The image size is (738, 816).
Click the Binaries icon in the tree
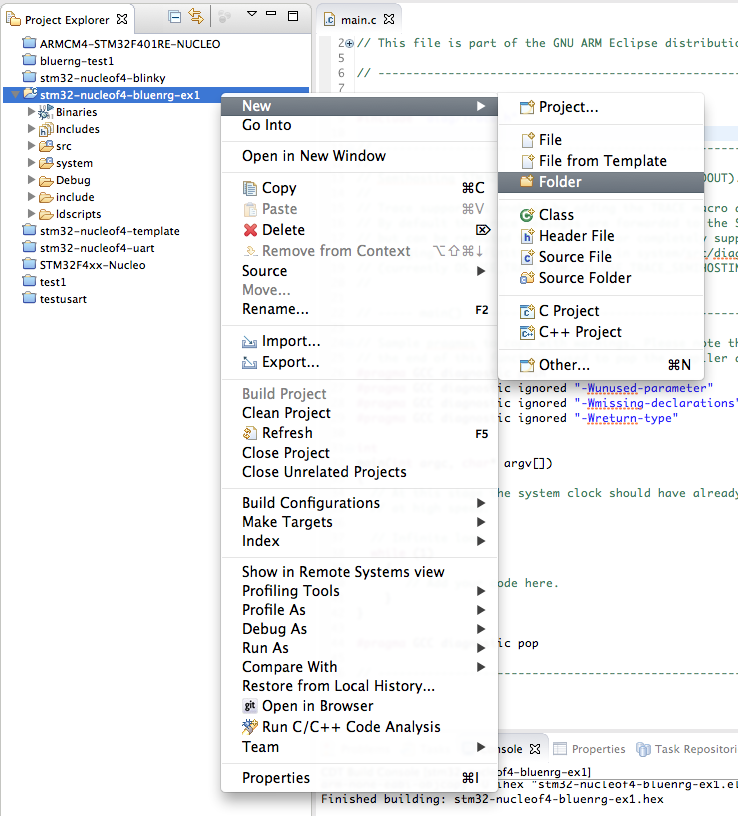click(46, 112)
